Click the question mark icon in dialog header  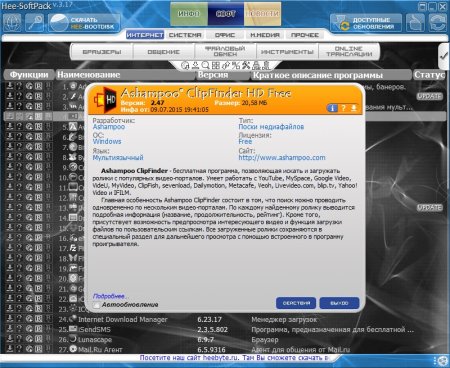click(x=343, y=108)
